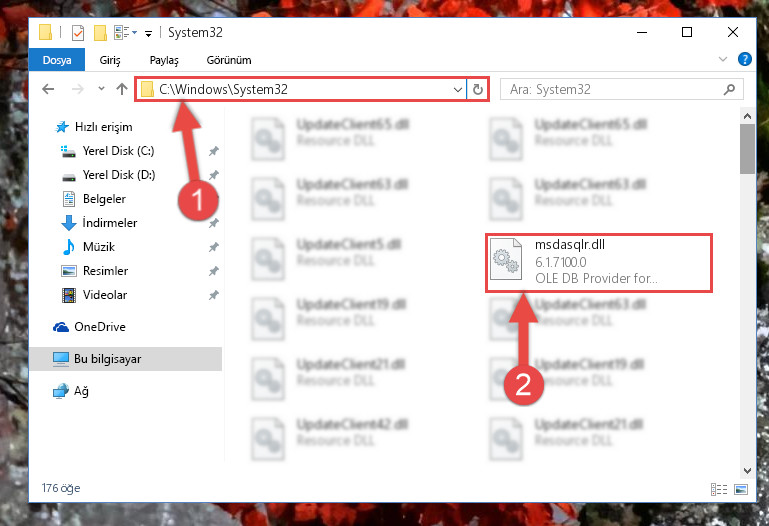769x526 pixels.
Task: Go up one folder level
Action: [122, 89]
